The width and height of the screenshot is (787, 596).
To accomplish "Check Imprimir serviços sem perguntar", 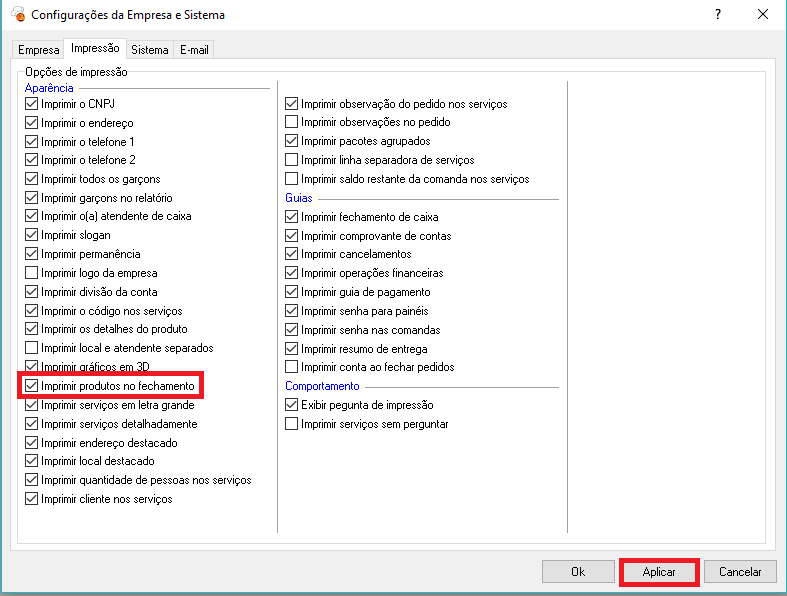I will click(292, 424).
